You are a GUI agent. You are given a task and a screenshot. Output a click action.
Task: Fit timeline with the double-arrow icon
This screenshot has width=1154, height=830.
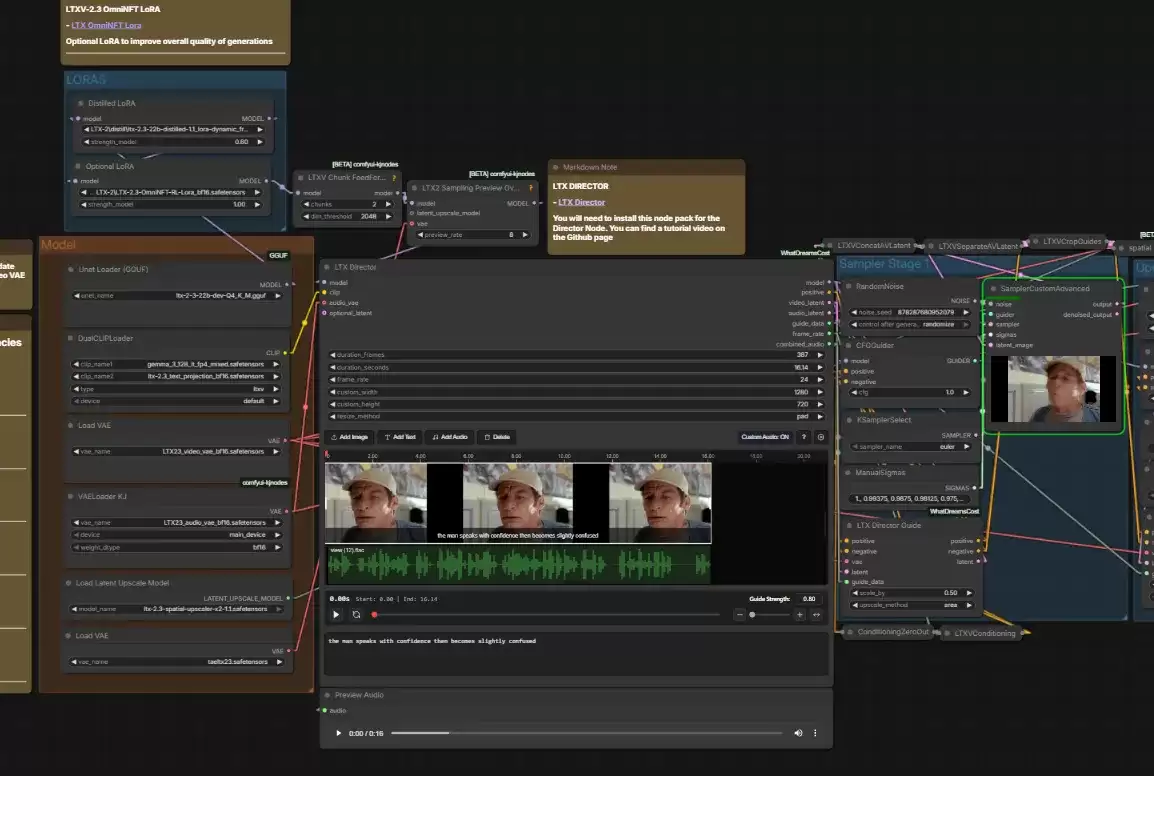click(x=816, y=614)
